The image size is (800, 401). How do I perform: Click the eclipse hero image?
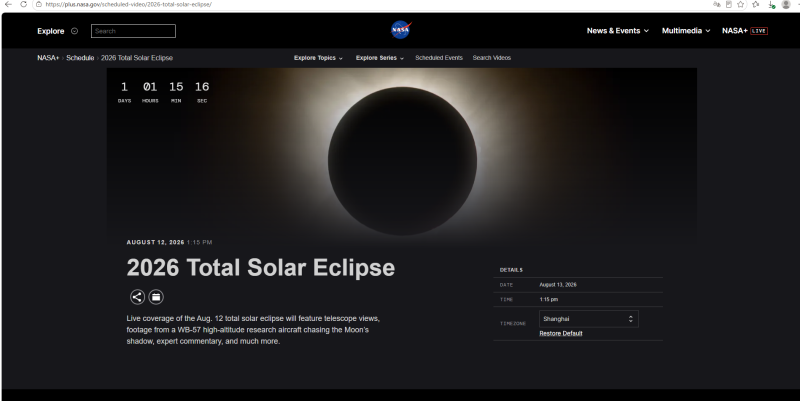tap(402, 158)
